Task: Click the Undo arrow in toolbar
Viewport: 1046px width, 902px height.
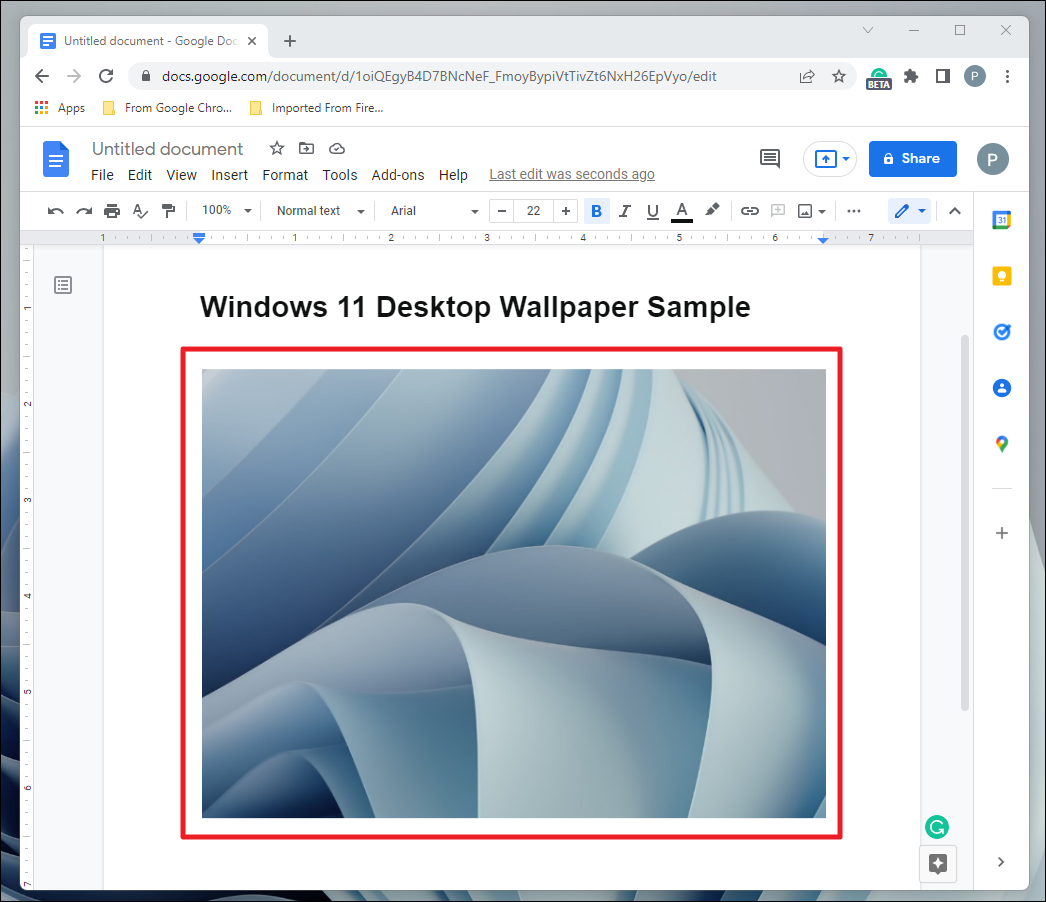Action: 56,211
